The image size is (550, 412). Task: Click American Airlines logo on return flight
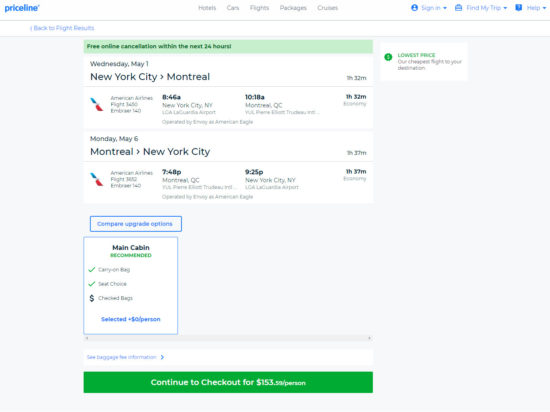click(x=97, y=179)
